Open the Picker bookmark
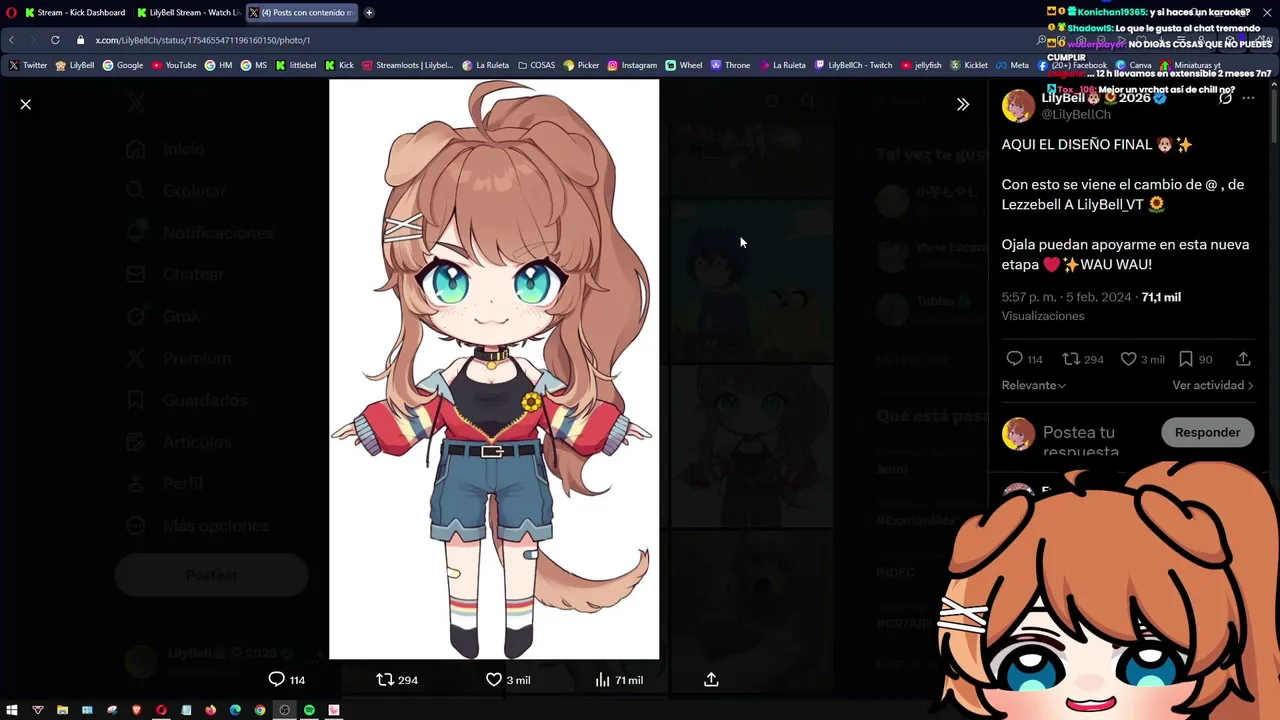This screenshot has width=1280, height=720. [x=581, y=65]
